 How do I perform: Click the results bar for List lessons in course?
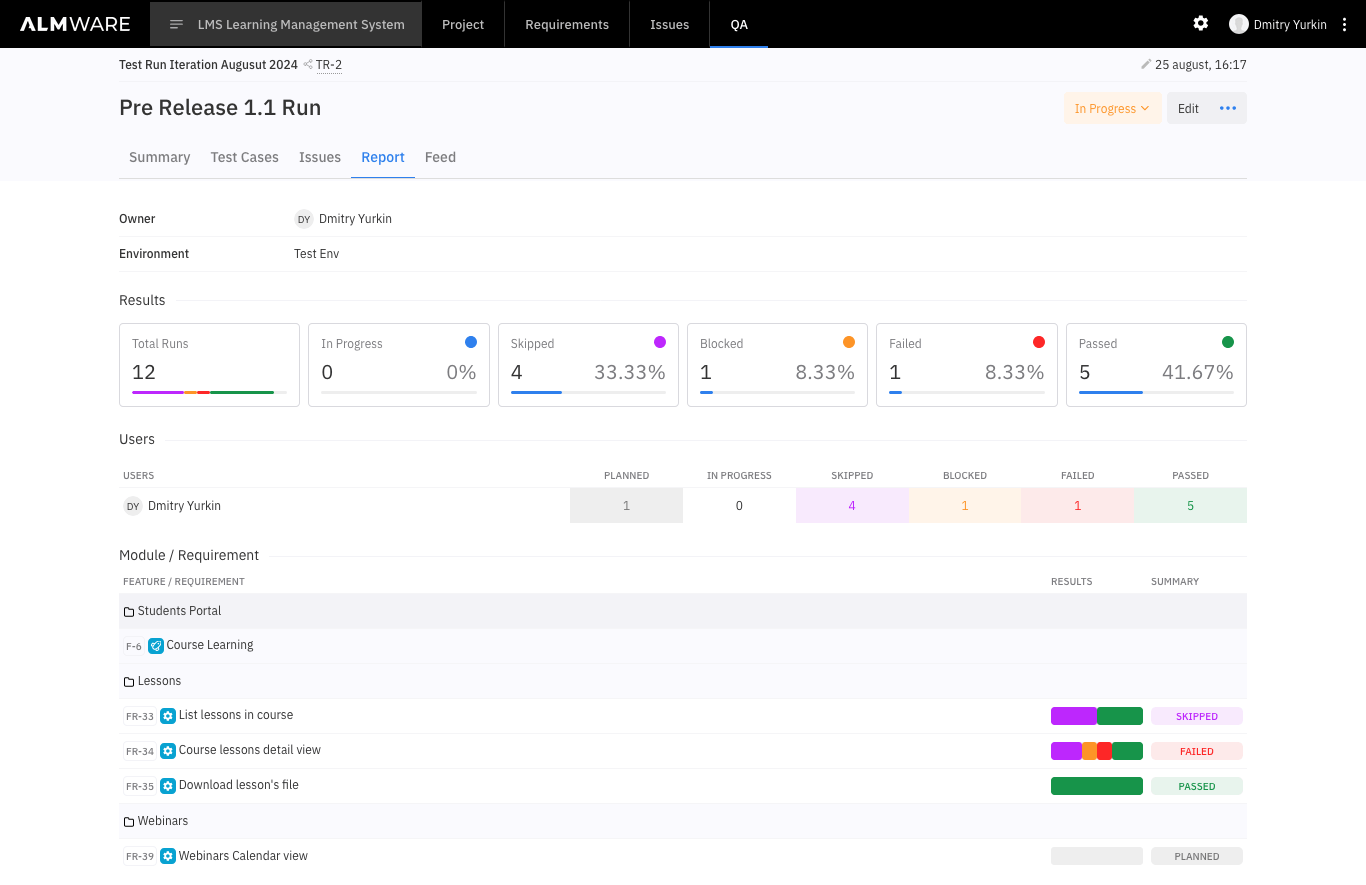click(x=1097, y=716)
